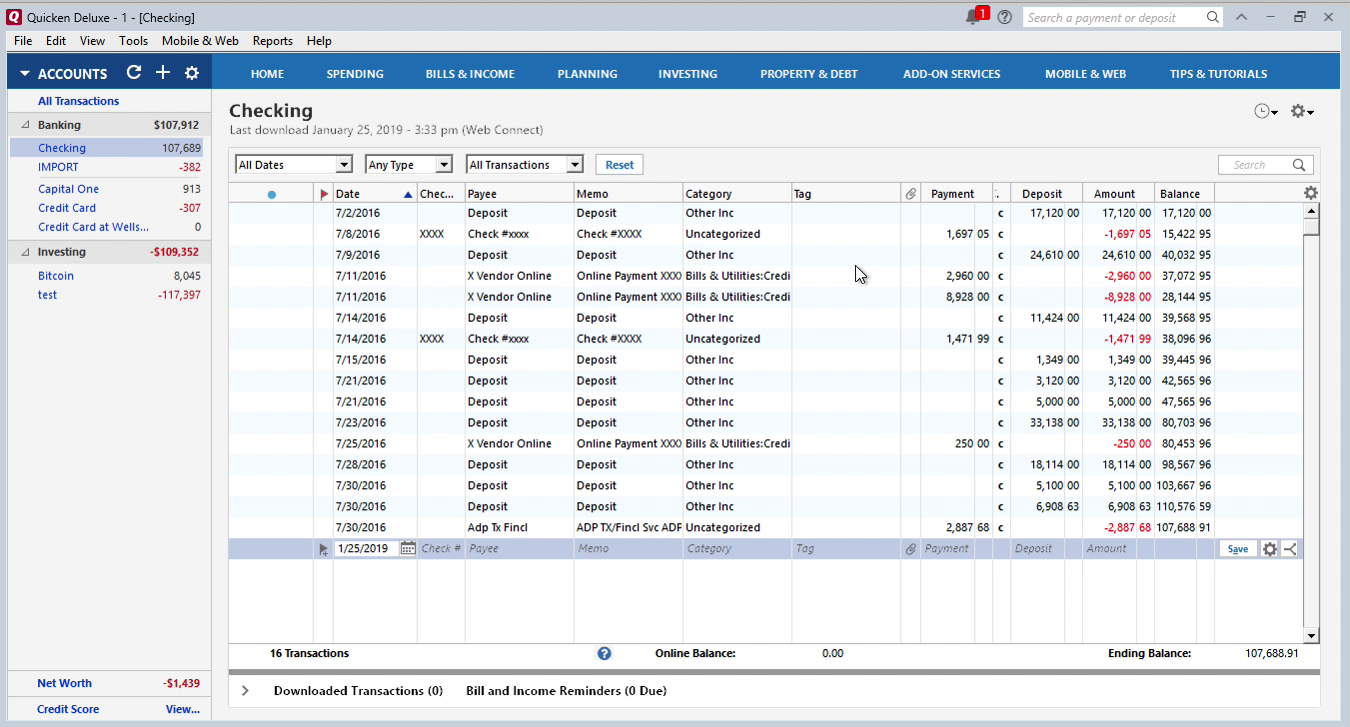1350x727 pixels.
Task: Click the blue dot status column header
Action: point(271,195)
